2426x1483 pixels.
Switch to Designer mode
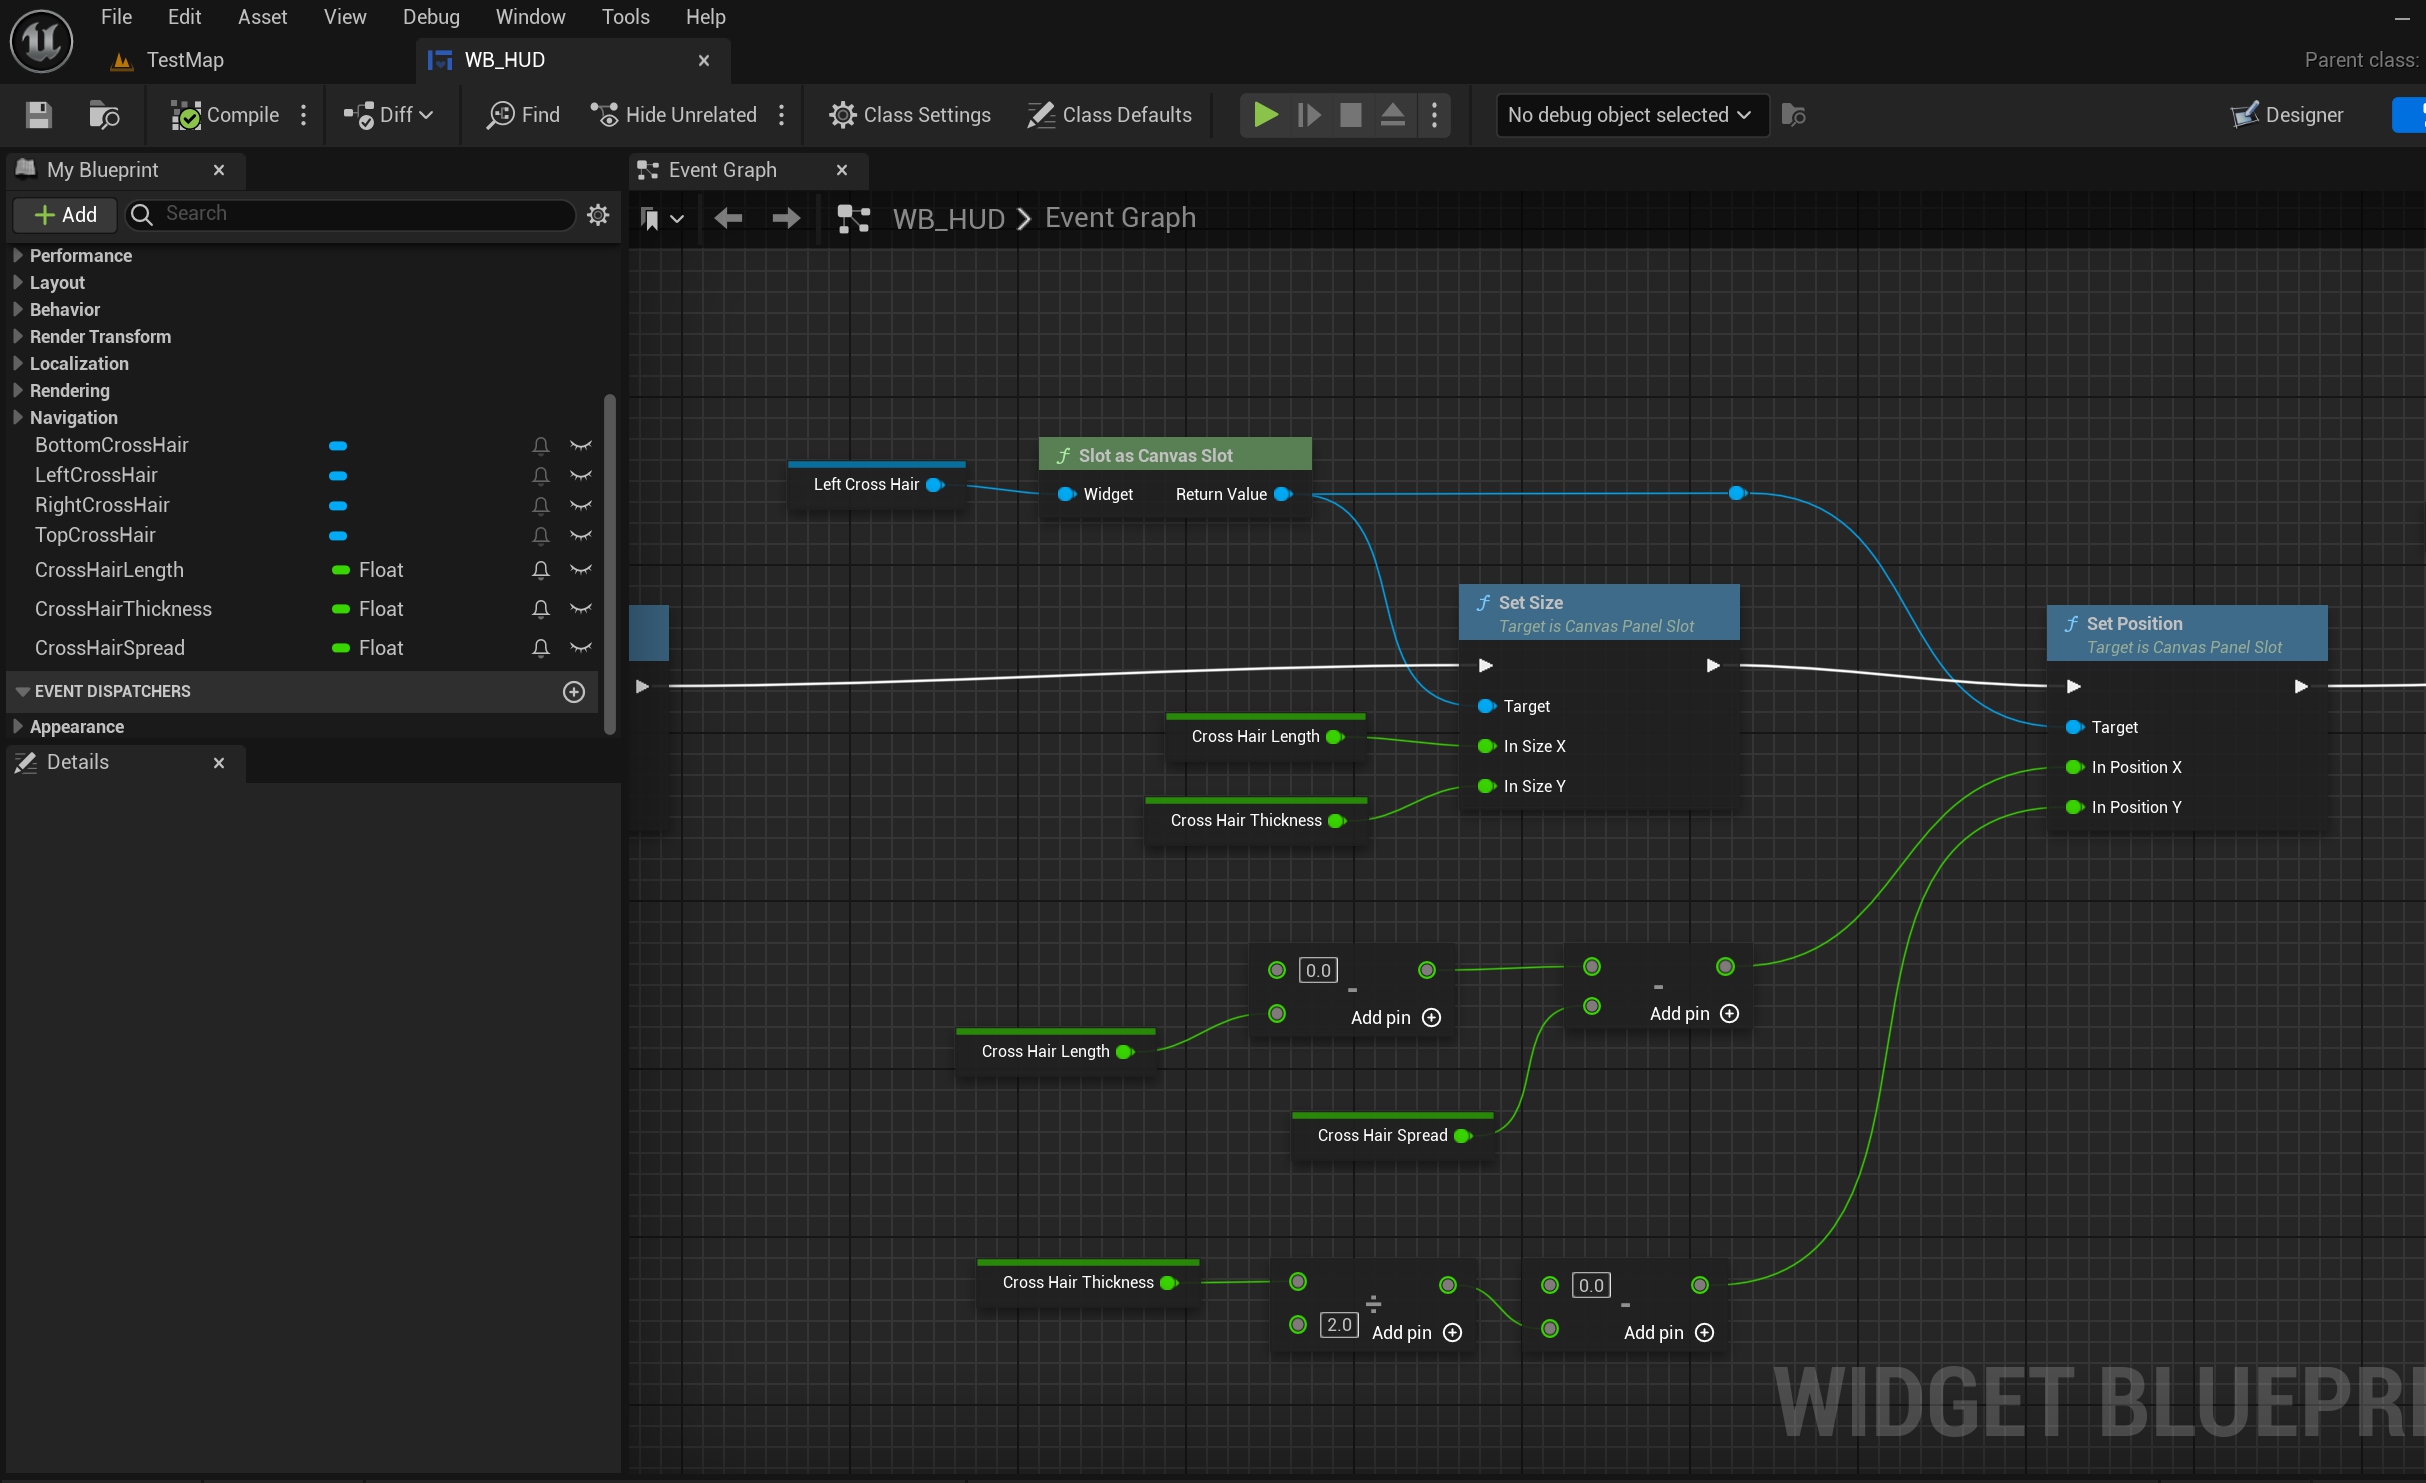tap(2287, 115)
